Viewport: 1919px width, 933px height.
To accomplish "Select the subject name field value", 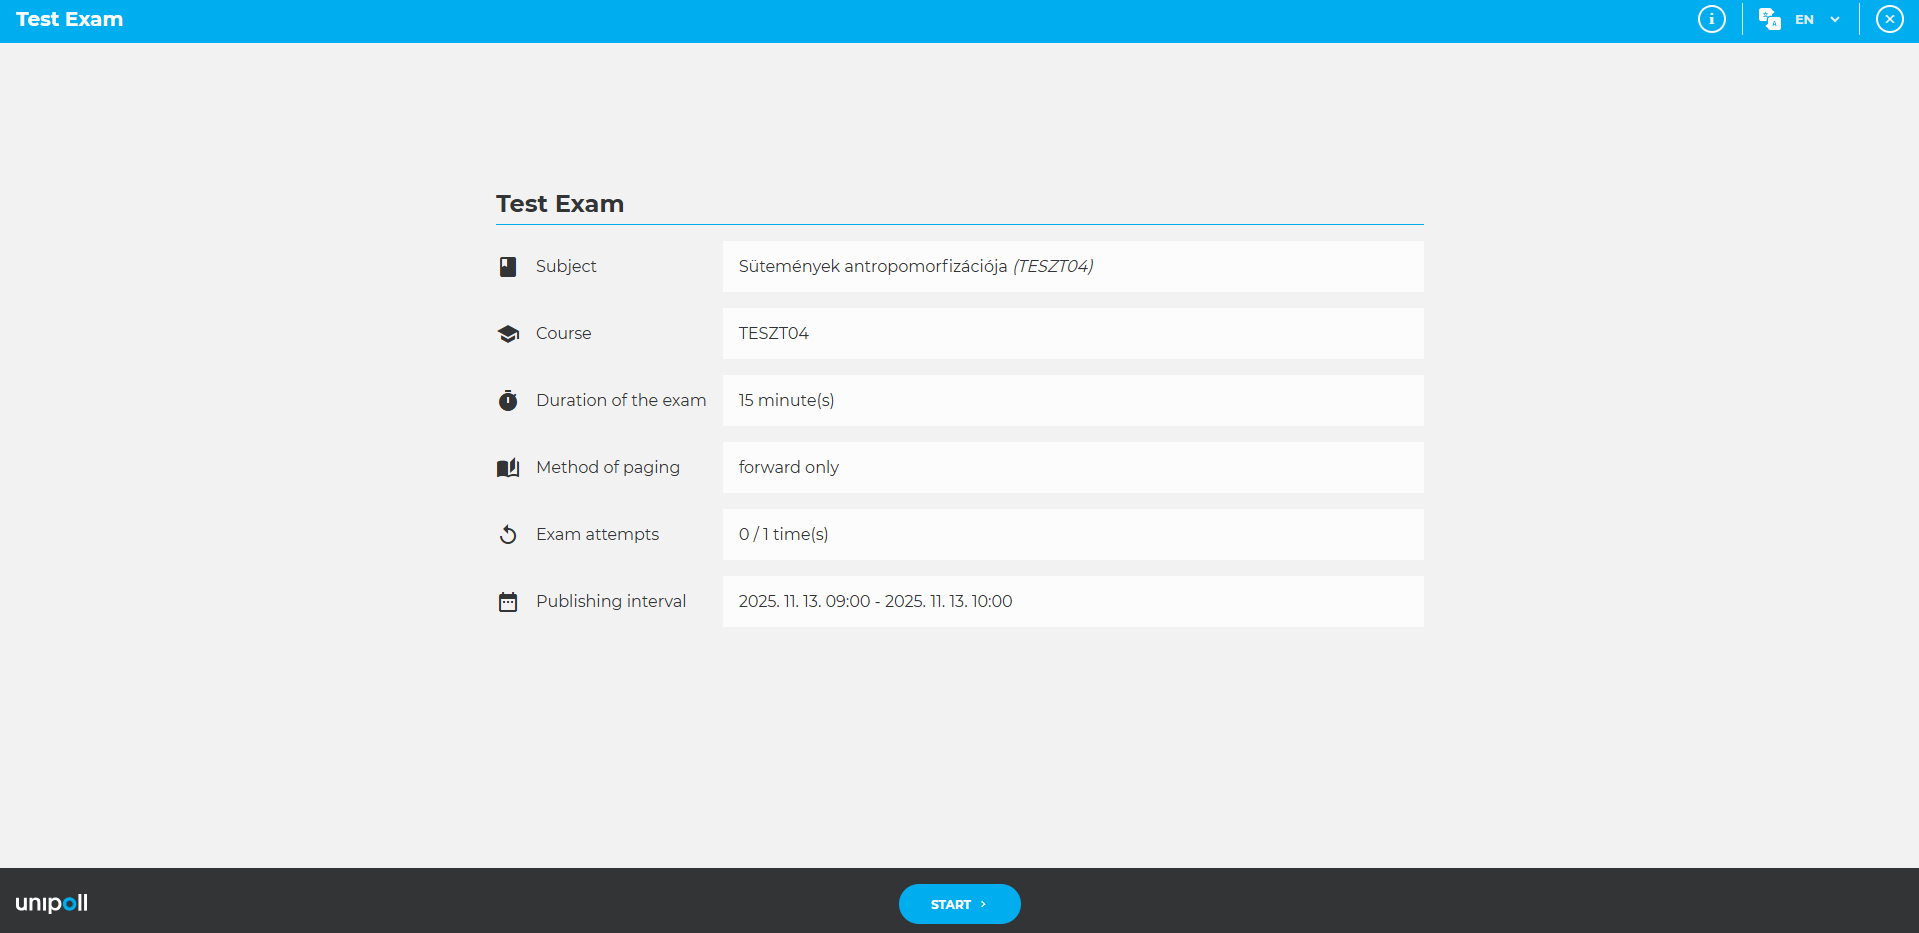I will pyautogui.click(x=915, y=266).
